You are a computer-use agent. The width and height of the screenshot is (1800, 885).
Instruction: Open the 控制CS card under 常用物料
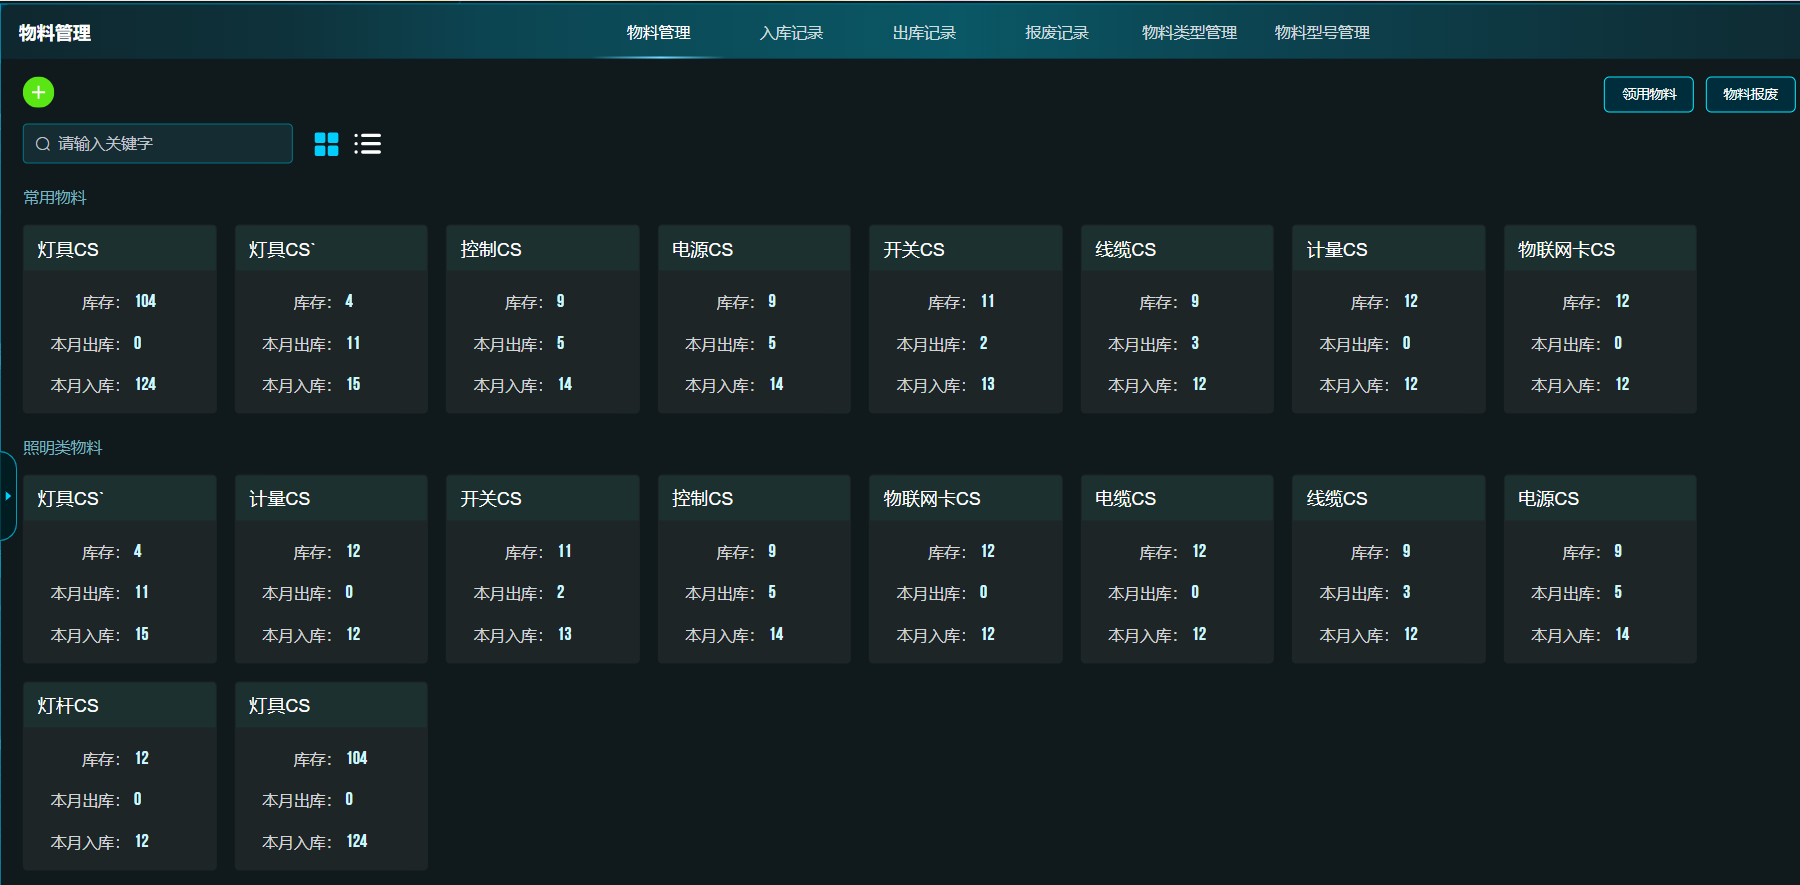(x=542, y=319)
